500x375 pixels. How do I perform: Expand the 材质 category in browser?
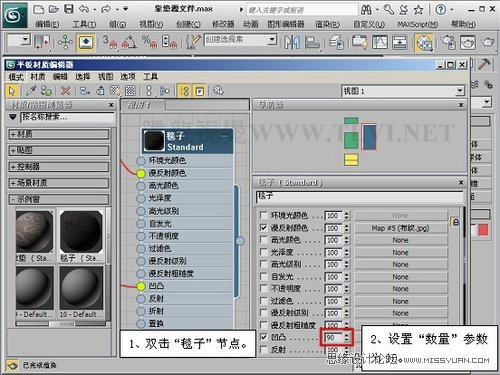[59, 134]
